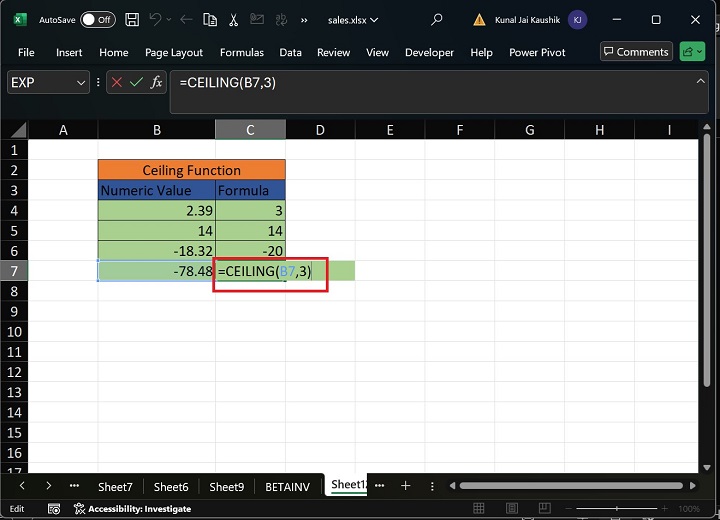Switch to the BETAINV sheet tab
The height and width of the screenshot is (520, 720).
[x=287, y=486]
